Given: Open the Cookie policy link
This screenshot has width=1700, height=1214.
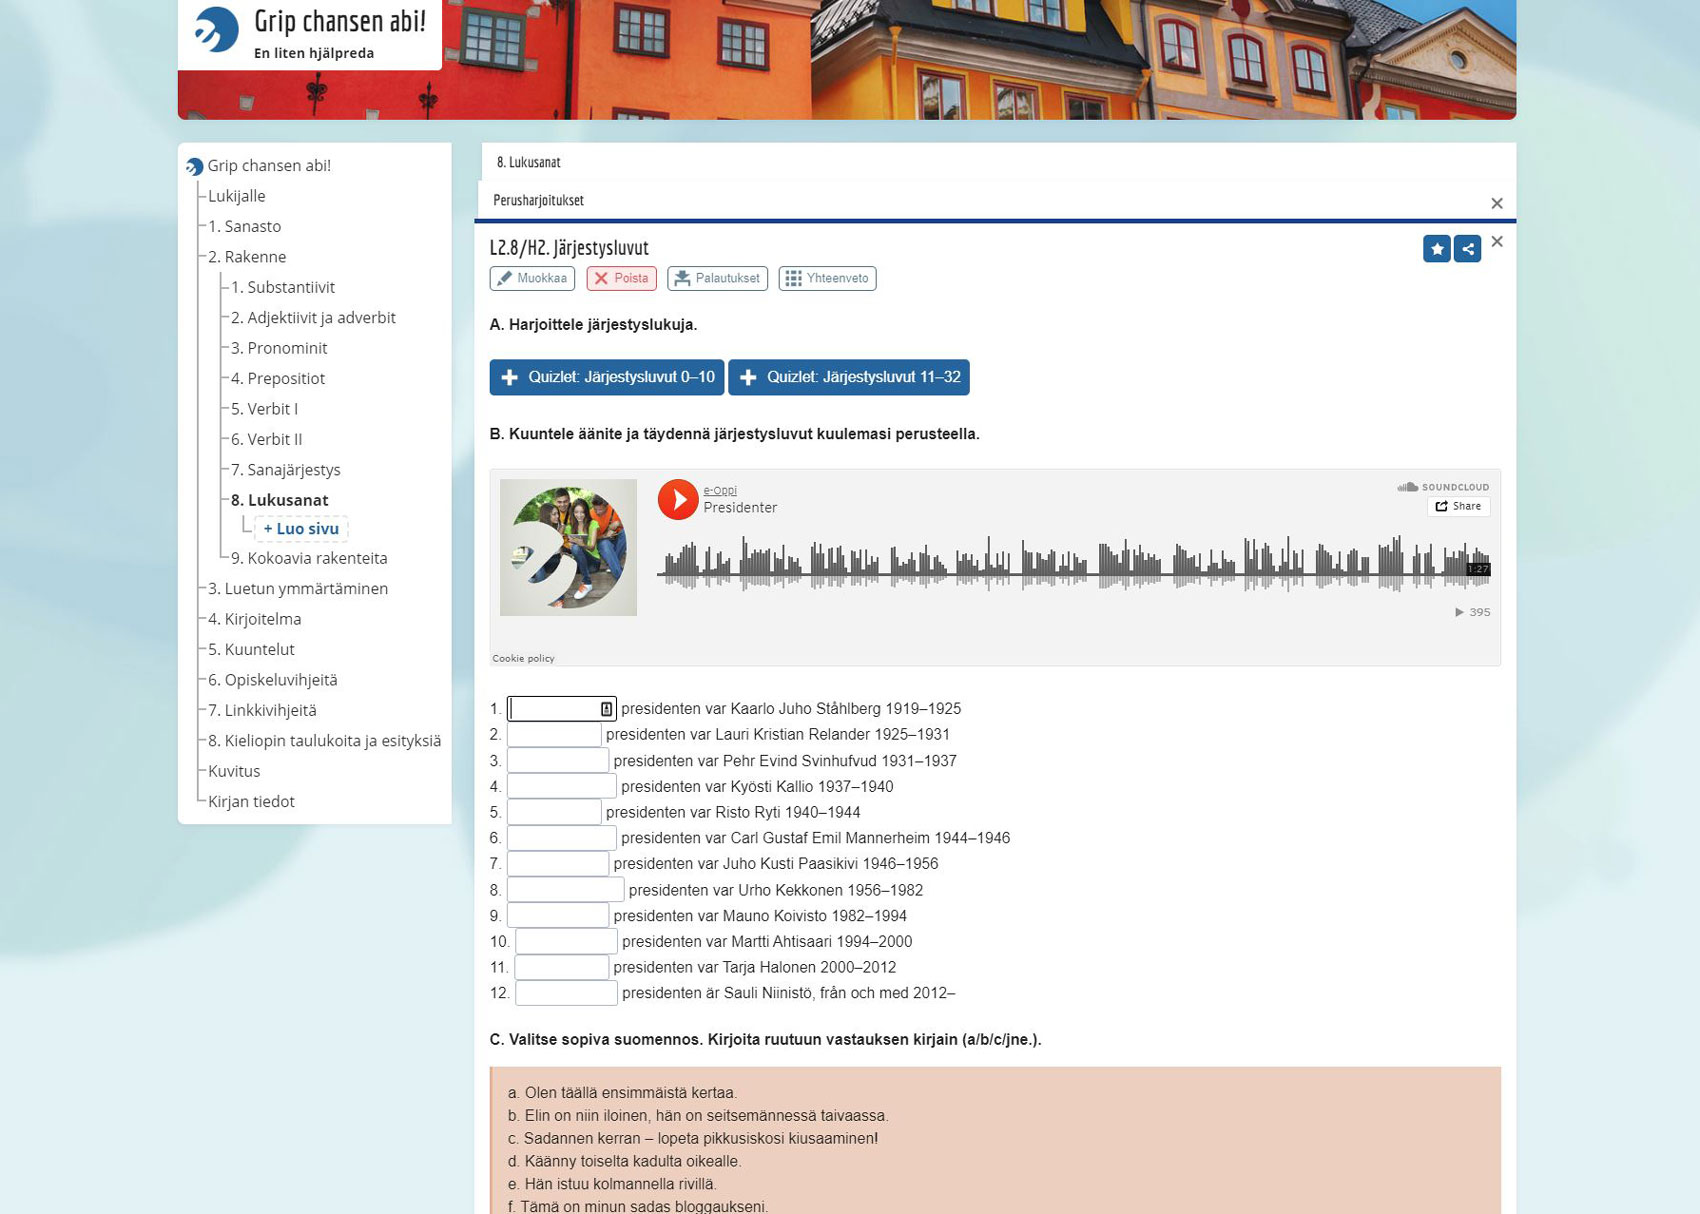Looking at the screenshot, I should click(523, 658).
